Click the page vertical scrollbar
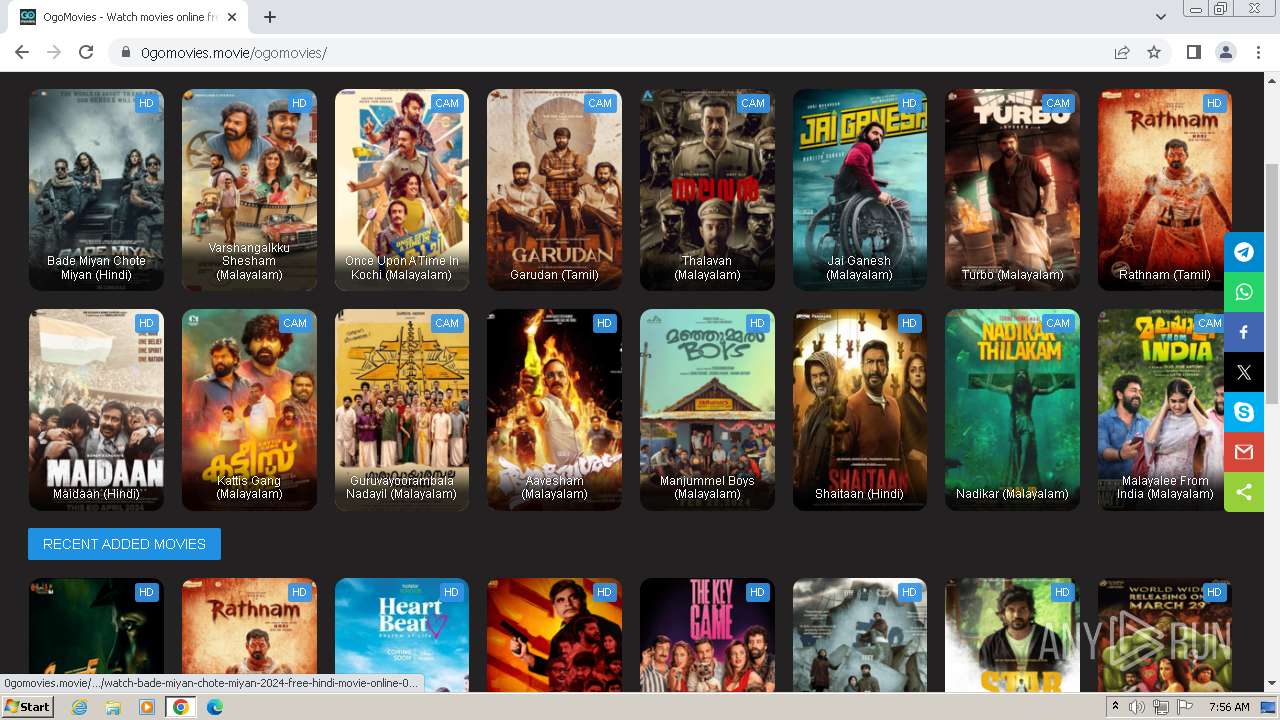Viewport: 1280px width, 720px height. (1272, 283)
